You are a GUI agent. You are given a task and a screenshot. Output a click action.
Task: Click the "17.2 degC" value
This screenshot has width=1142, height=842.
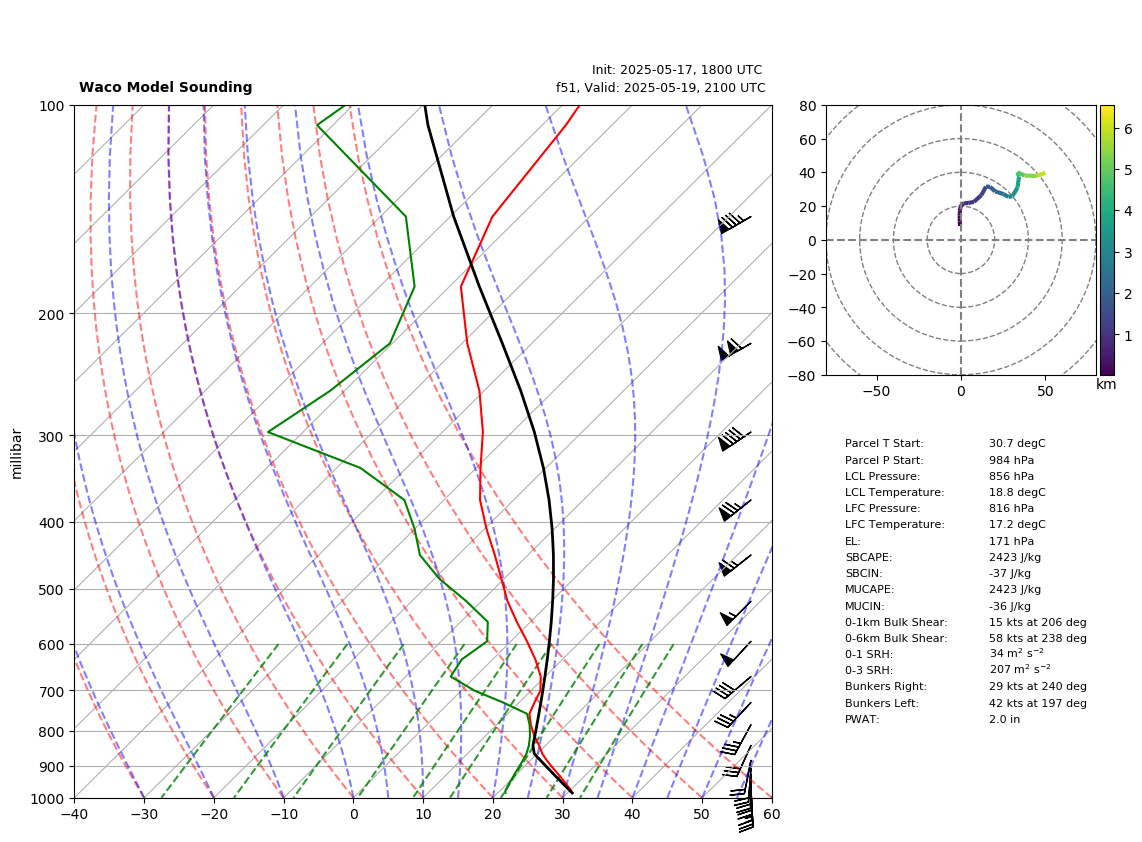click(1017, 524)
